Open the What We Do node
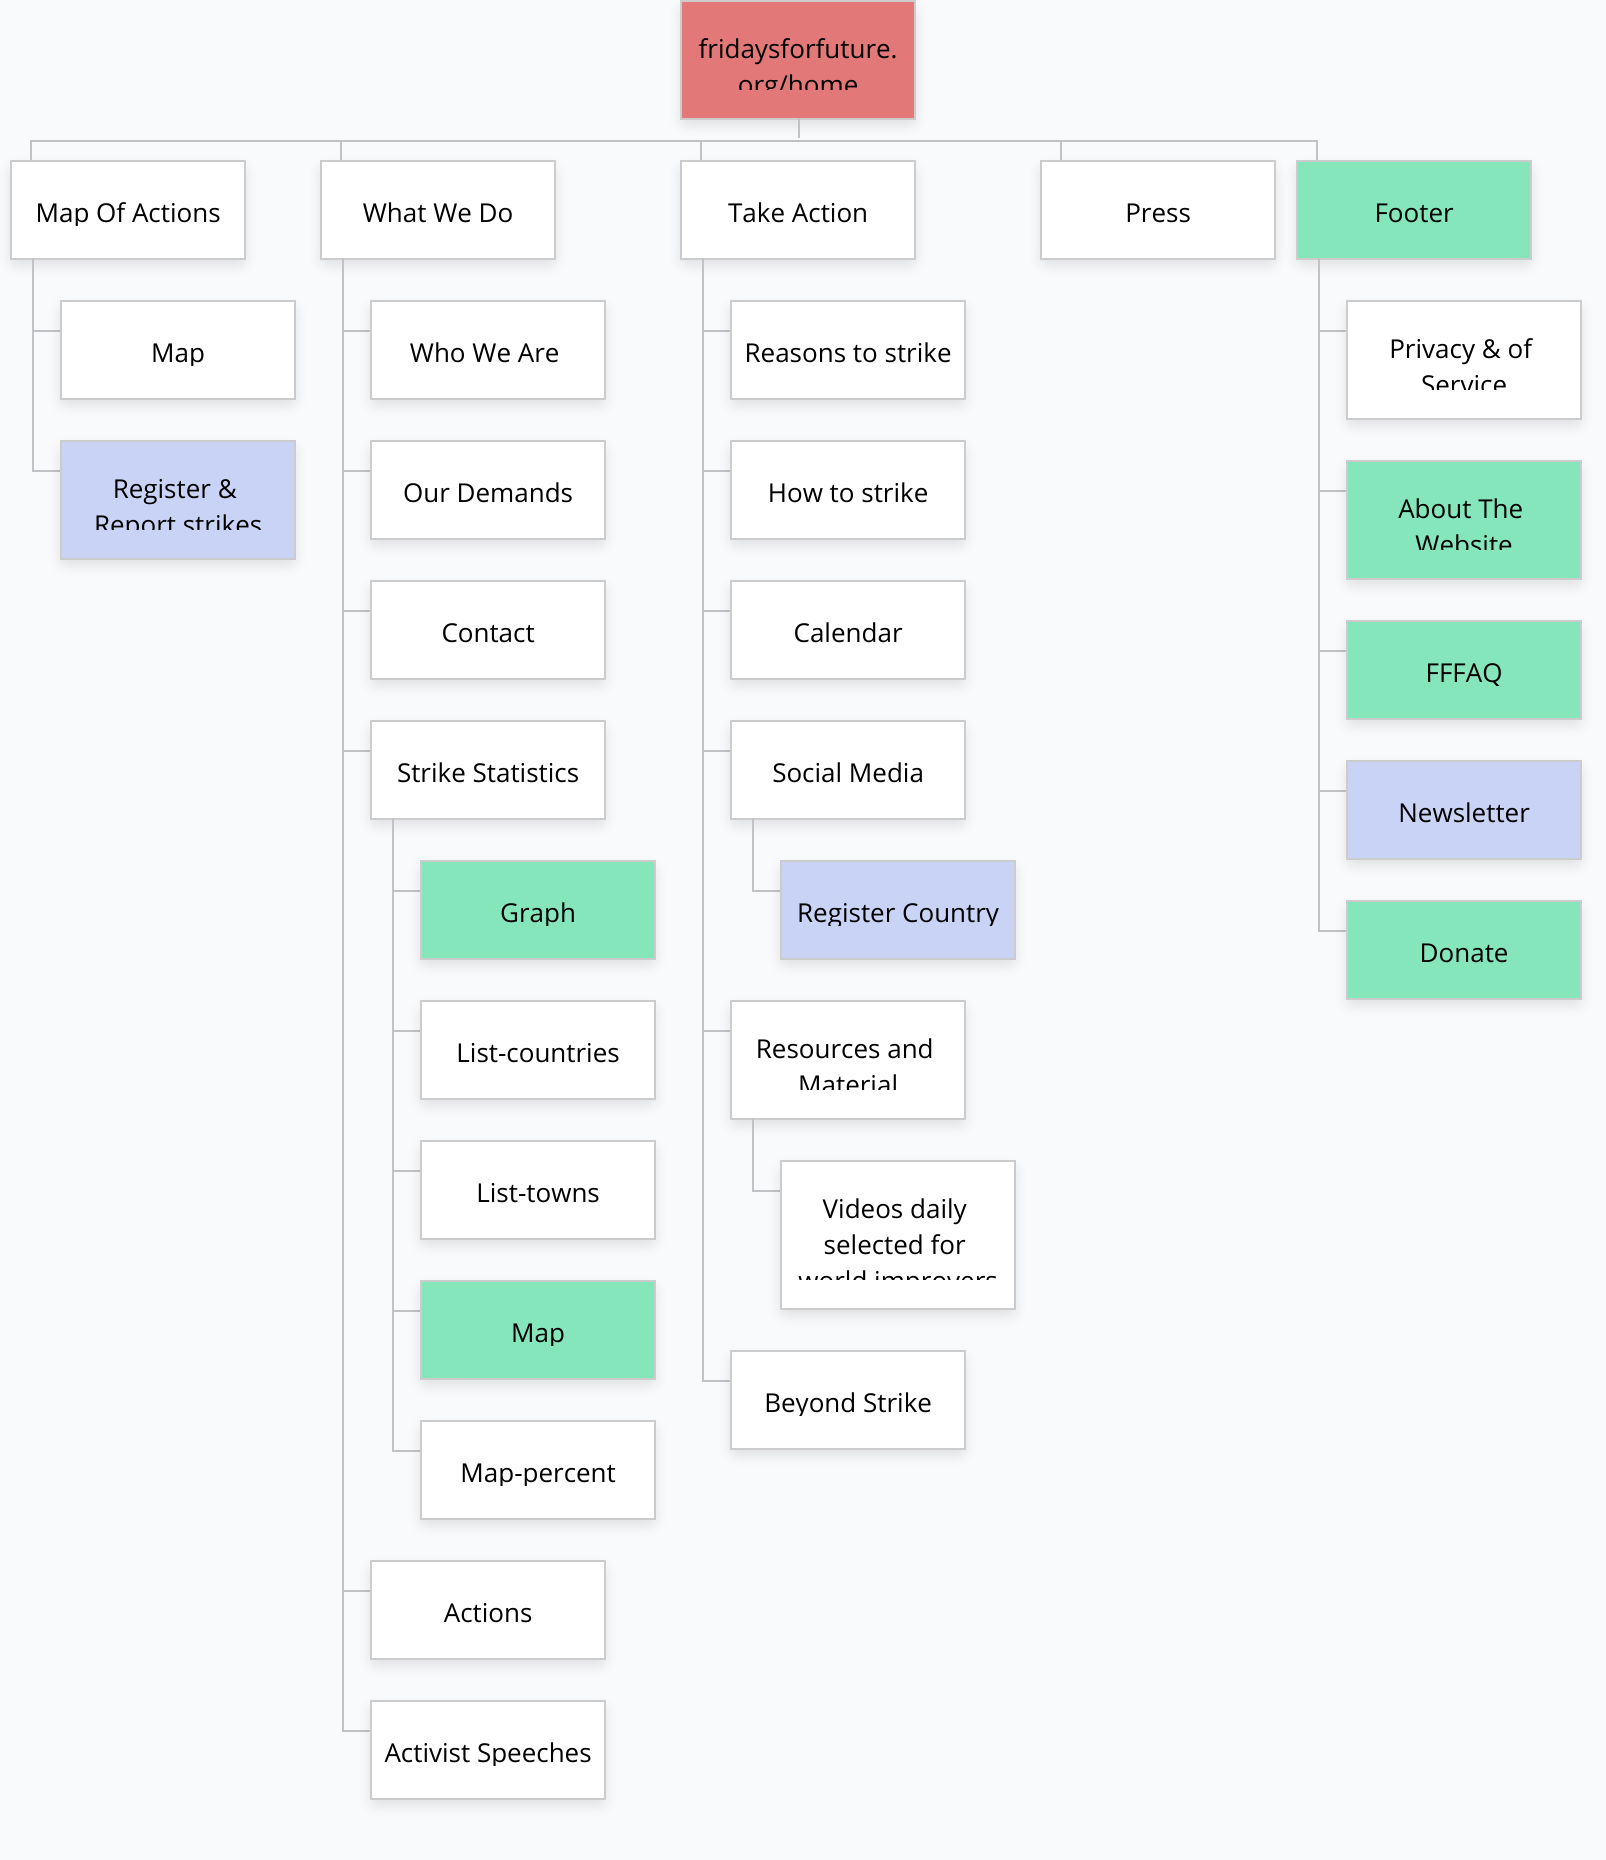Viewport: 1606px width, 1860px height. (x=437, y=211)
